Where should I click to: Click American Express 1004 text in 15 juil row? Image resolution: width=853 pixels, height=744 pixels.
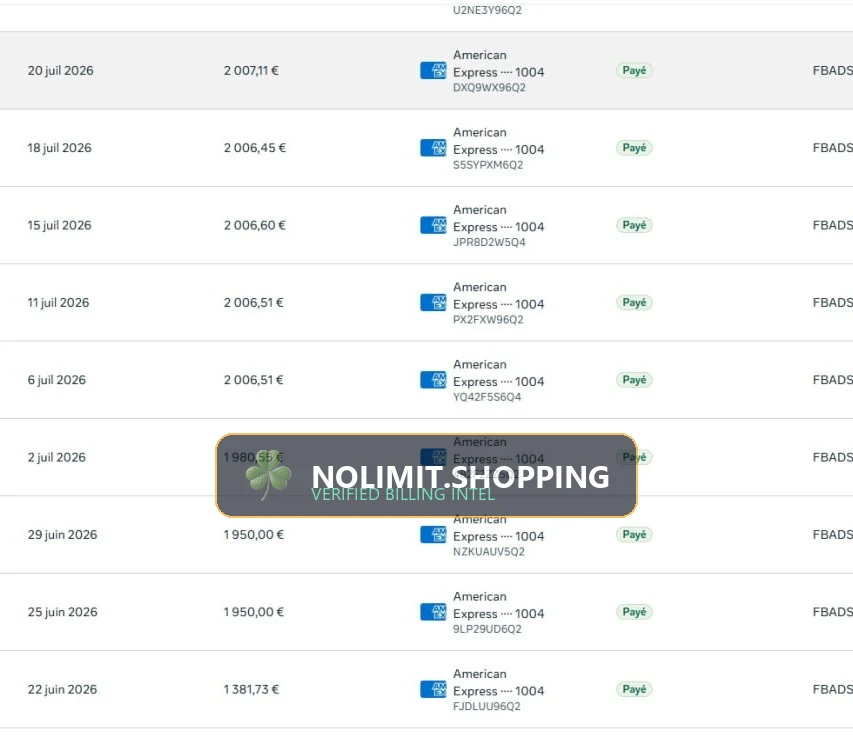pyautogui.click(x=498, y=218)
